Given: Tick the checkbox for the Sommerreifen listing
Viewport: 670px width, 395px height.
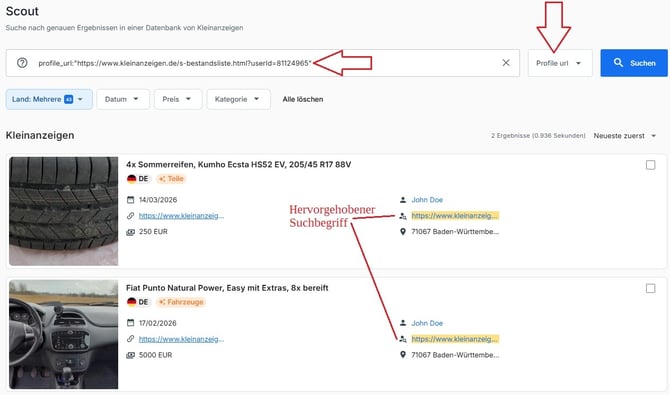Looking at the screenshot, I should (650, 165).
